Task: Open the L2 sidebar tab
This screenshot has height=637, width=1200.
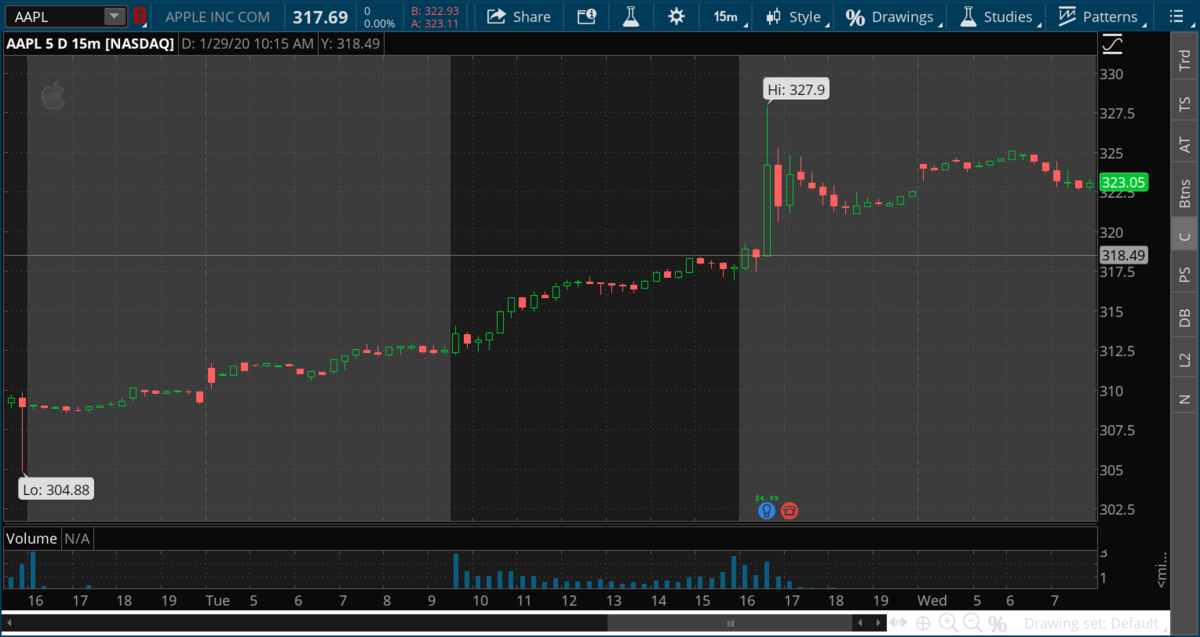Action: coord(1184,359)
